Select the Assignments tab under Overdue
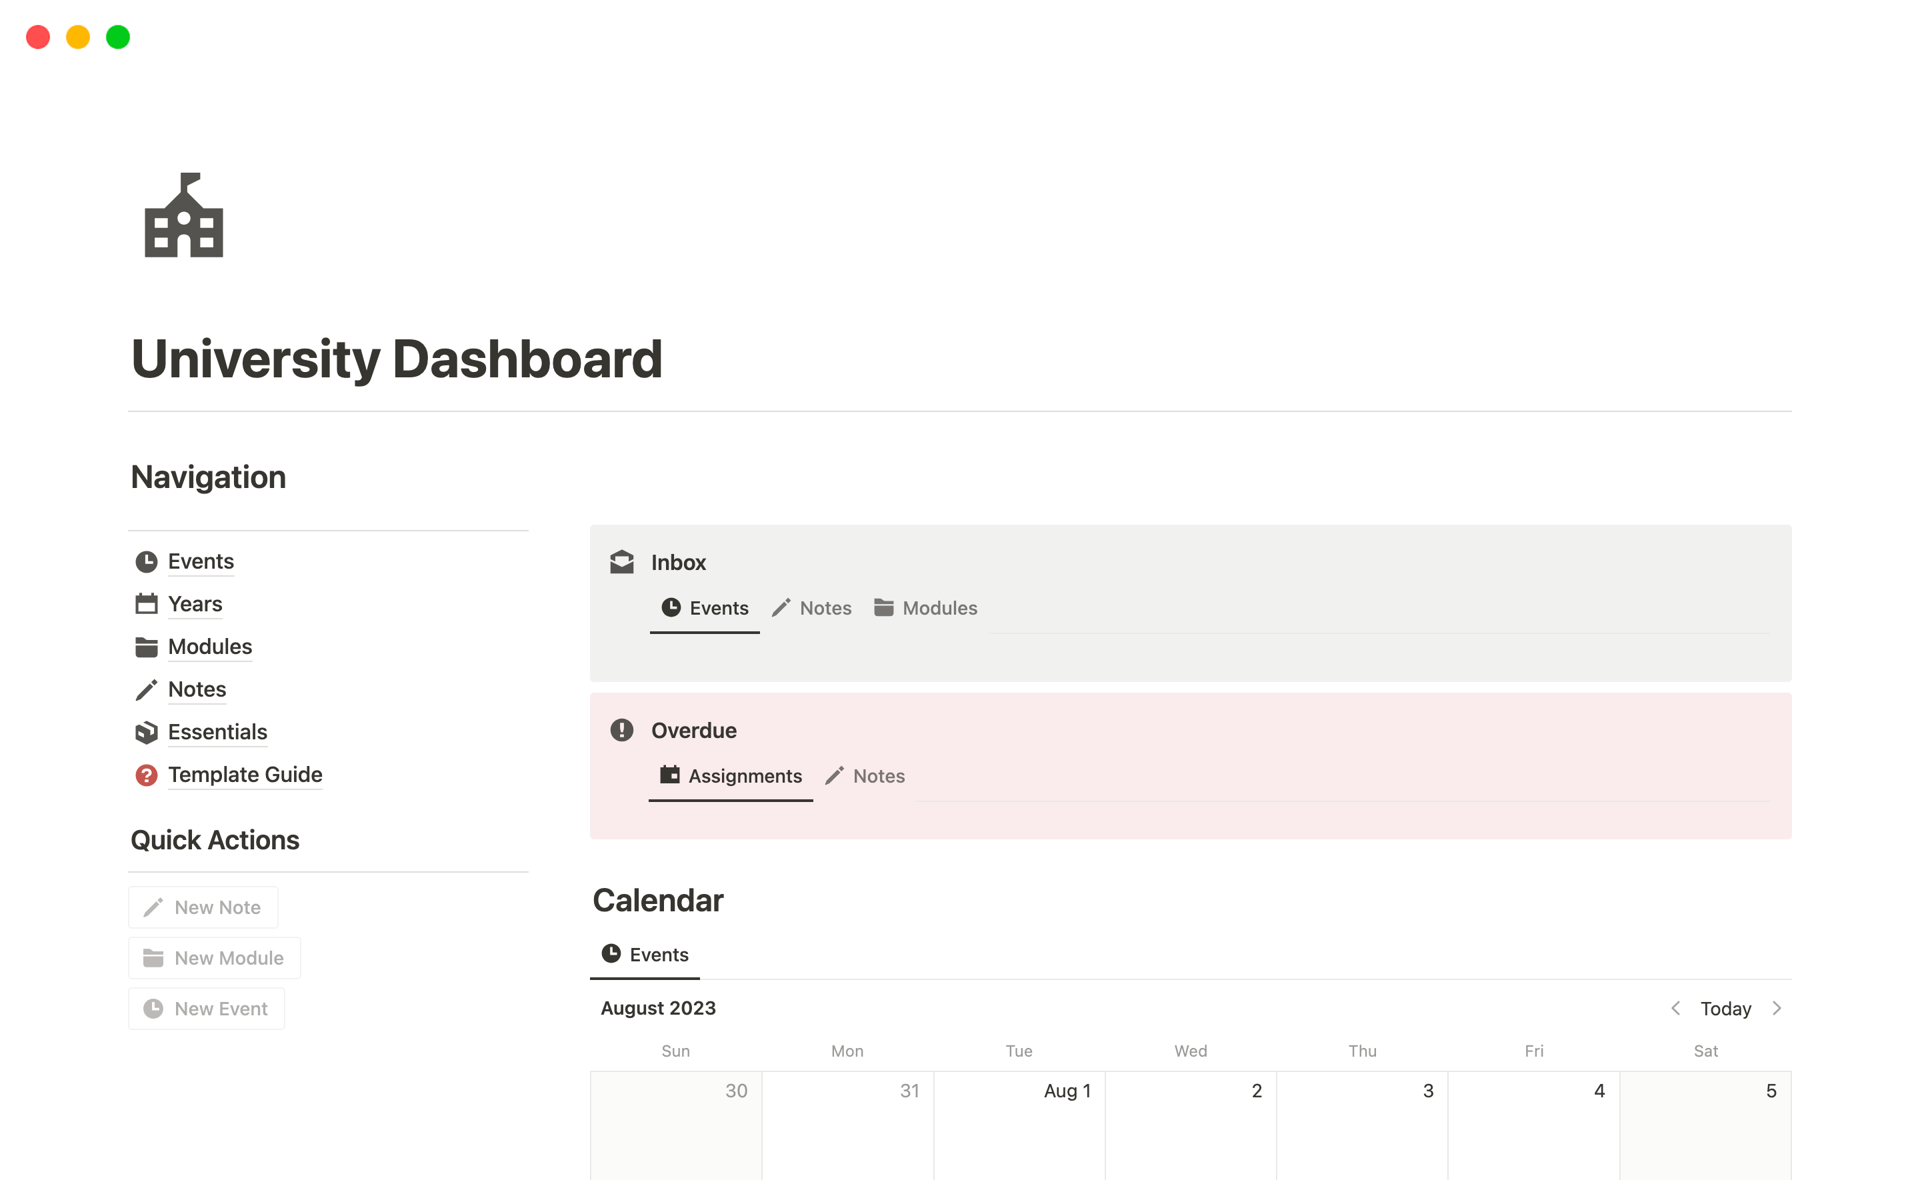The image size is (1920, 1200). pos(733,776)
